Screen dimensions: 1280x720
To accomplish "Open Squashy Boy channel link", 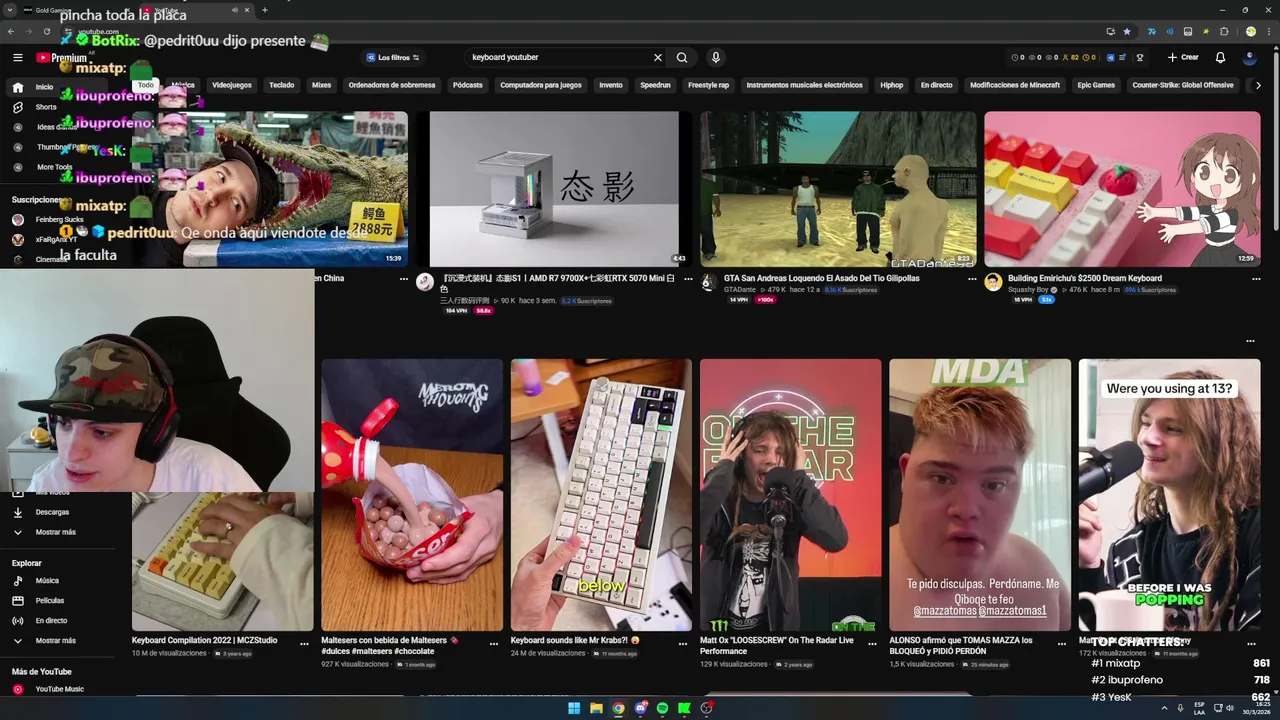I will tap(1028, 290).
